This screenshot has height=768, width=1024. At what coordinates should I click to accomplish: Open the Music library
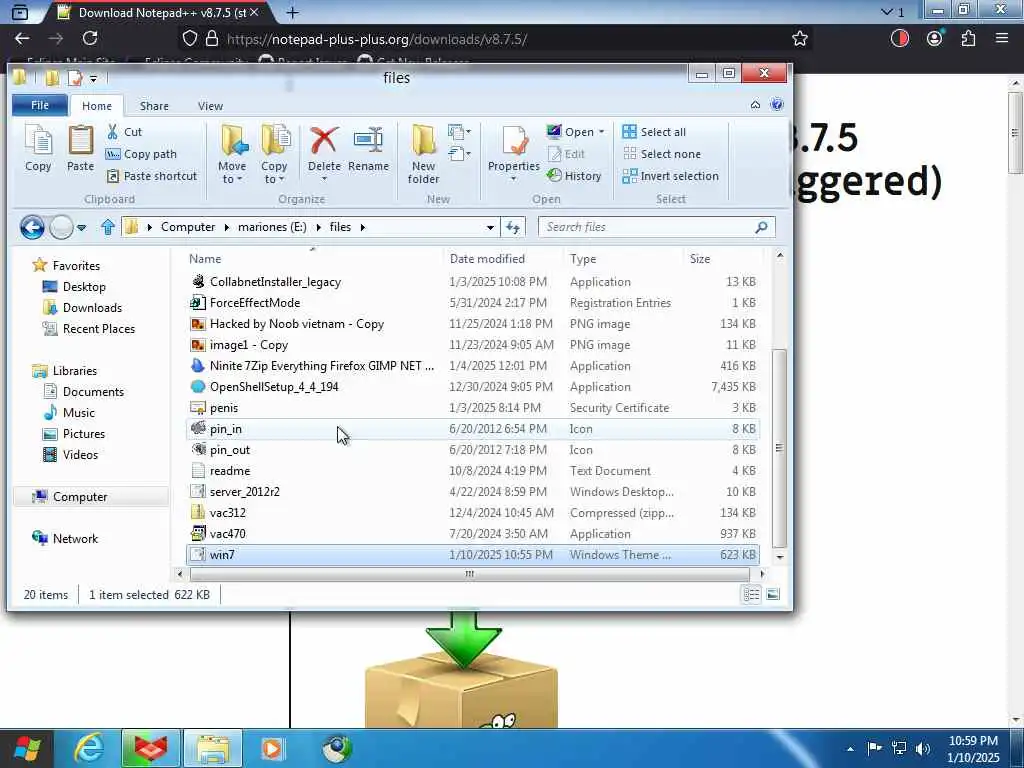[x=69, y=413]
